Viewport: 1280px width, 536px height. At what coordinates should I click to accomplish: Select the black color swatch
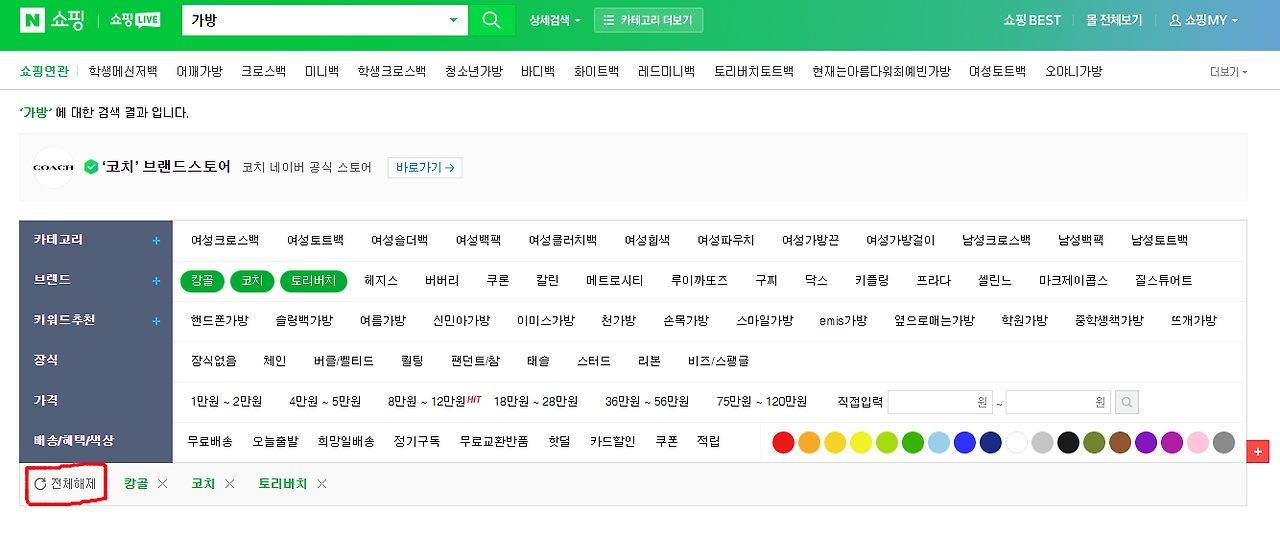click(1069, 443)
